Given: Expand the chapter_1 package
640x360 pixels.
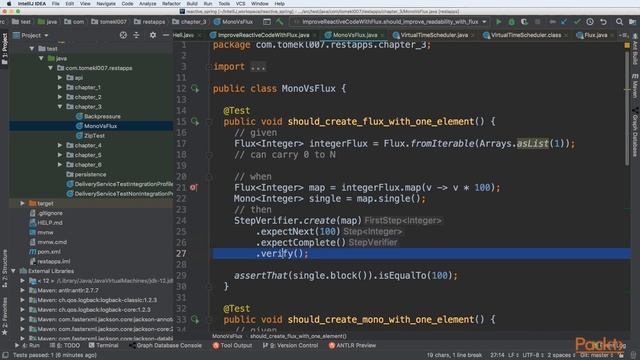Looking at the screenshot, I should point(60,87).
